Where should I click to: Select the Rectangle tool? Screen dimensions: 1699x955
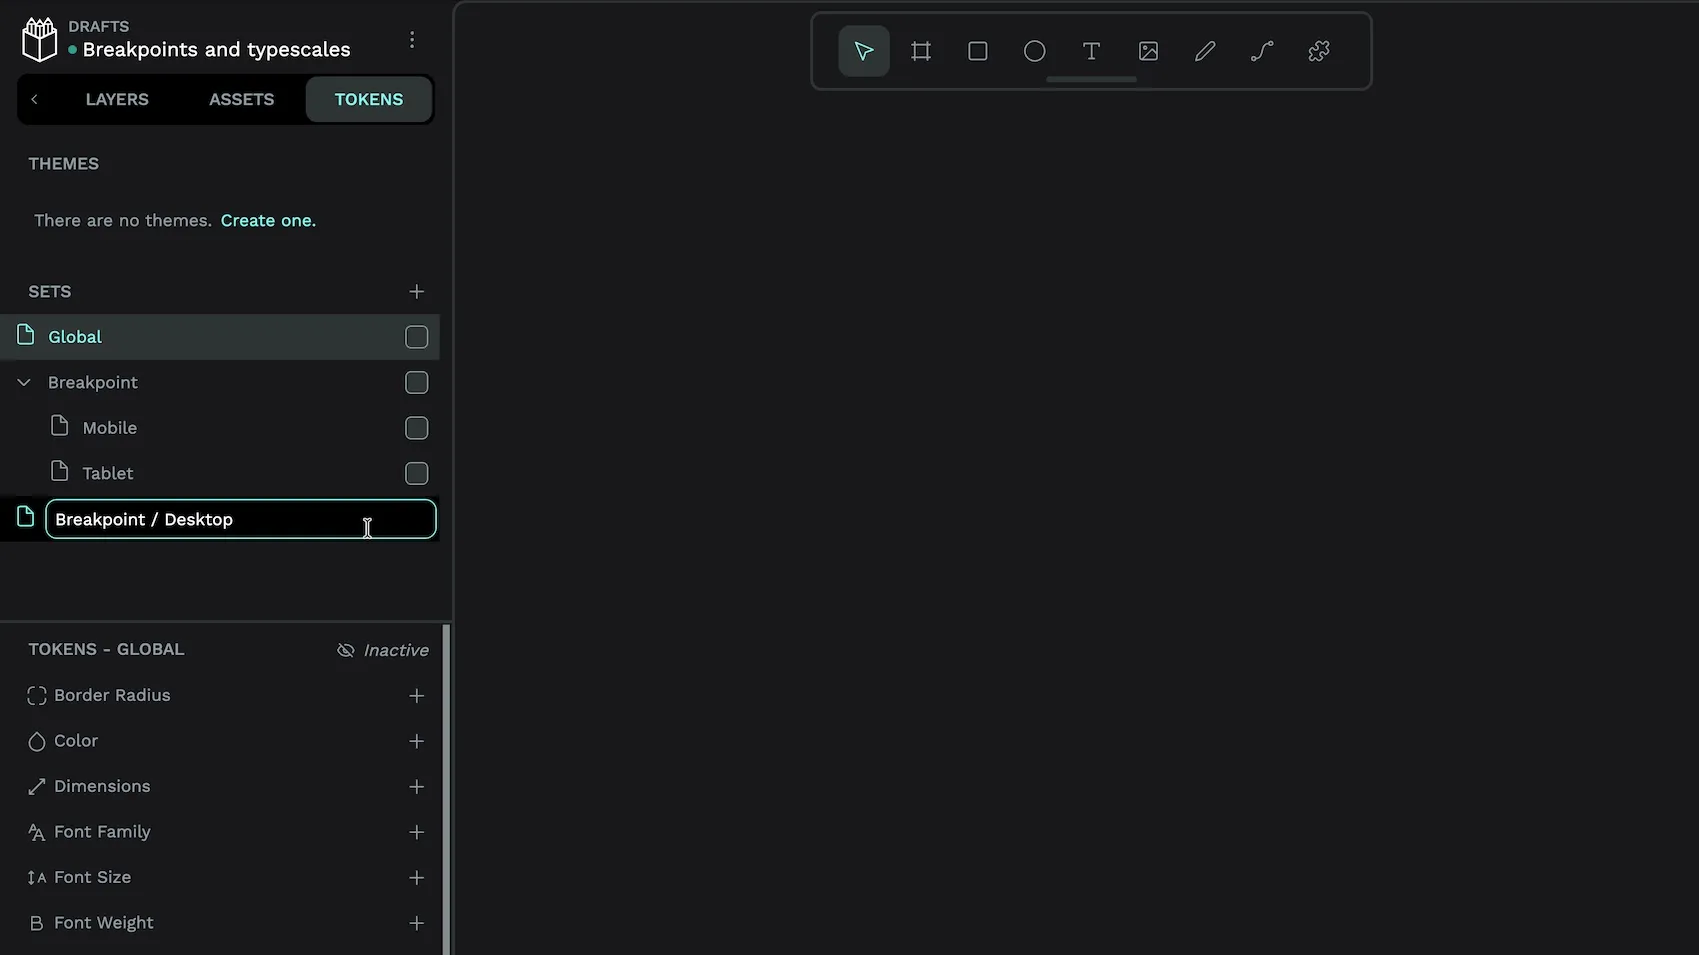tap(978, 51)
